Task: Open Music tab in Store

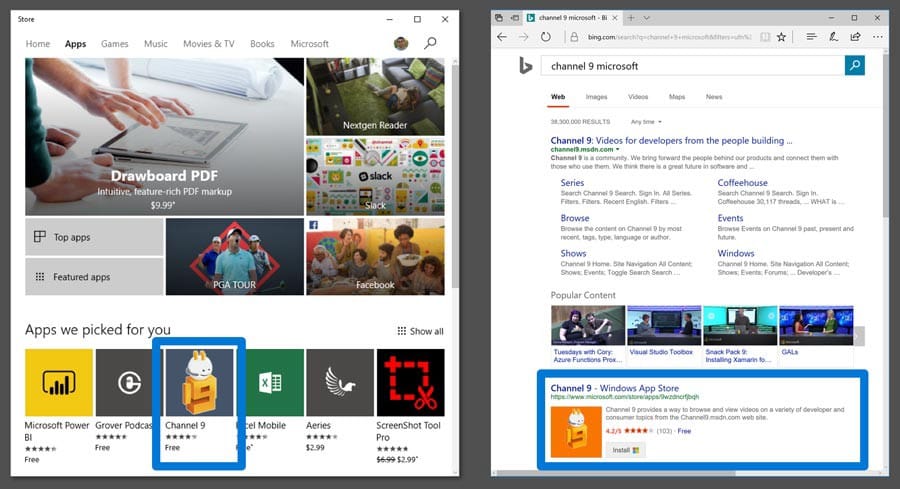Action: click(x=156, y=44)
